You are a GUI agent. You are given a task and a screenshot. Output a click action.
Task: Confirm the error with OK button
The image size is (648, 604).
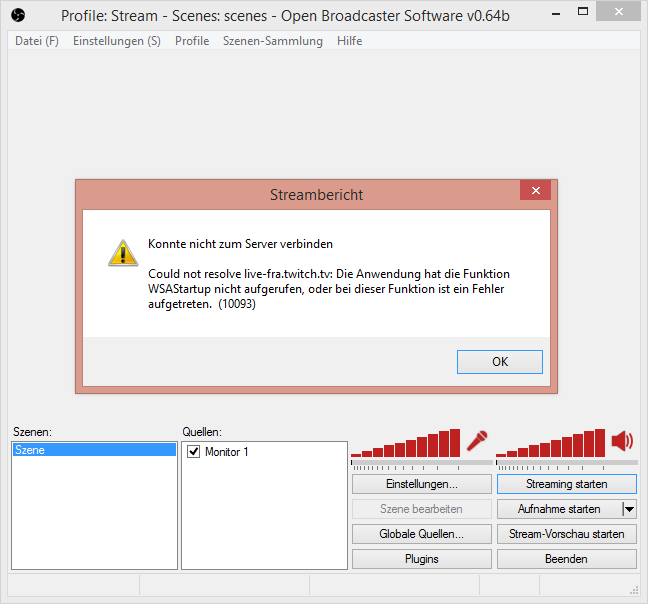(500, 362)
